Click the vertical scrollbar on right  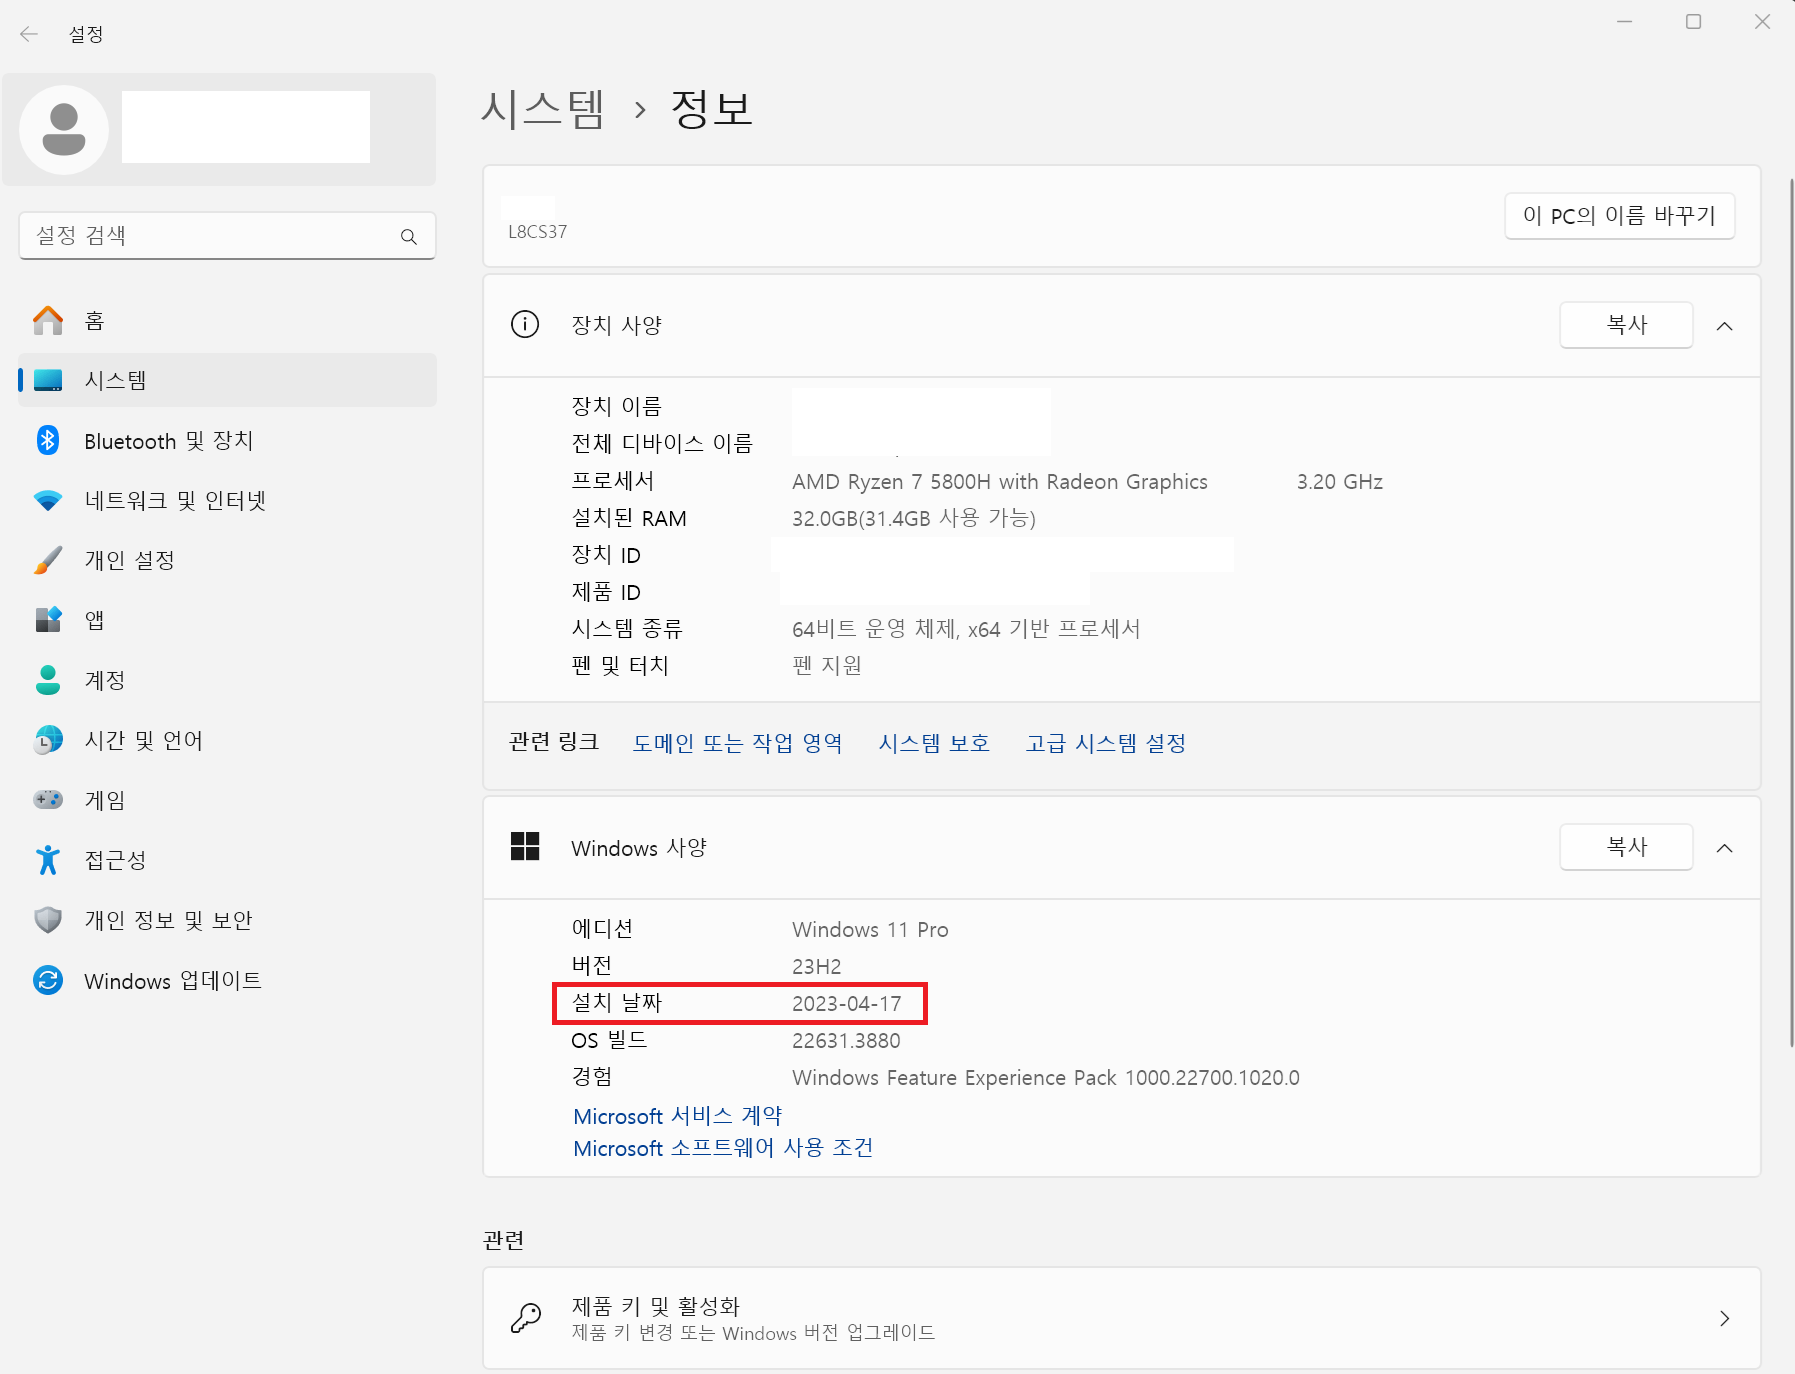pos(1790,612)
